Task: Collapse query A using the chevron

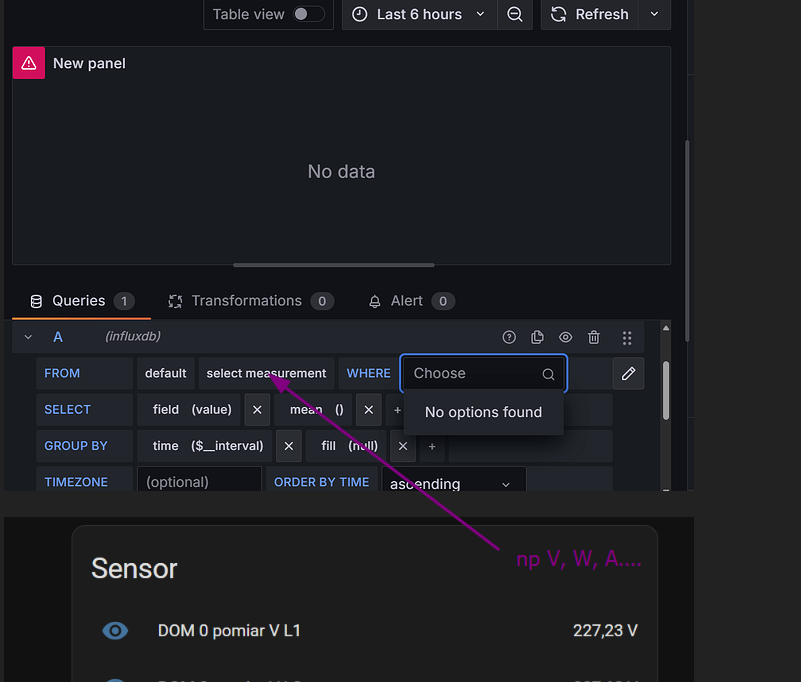Action: 28,338
